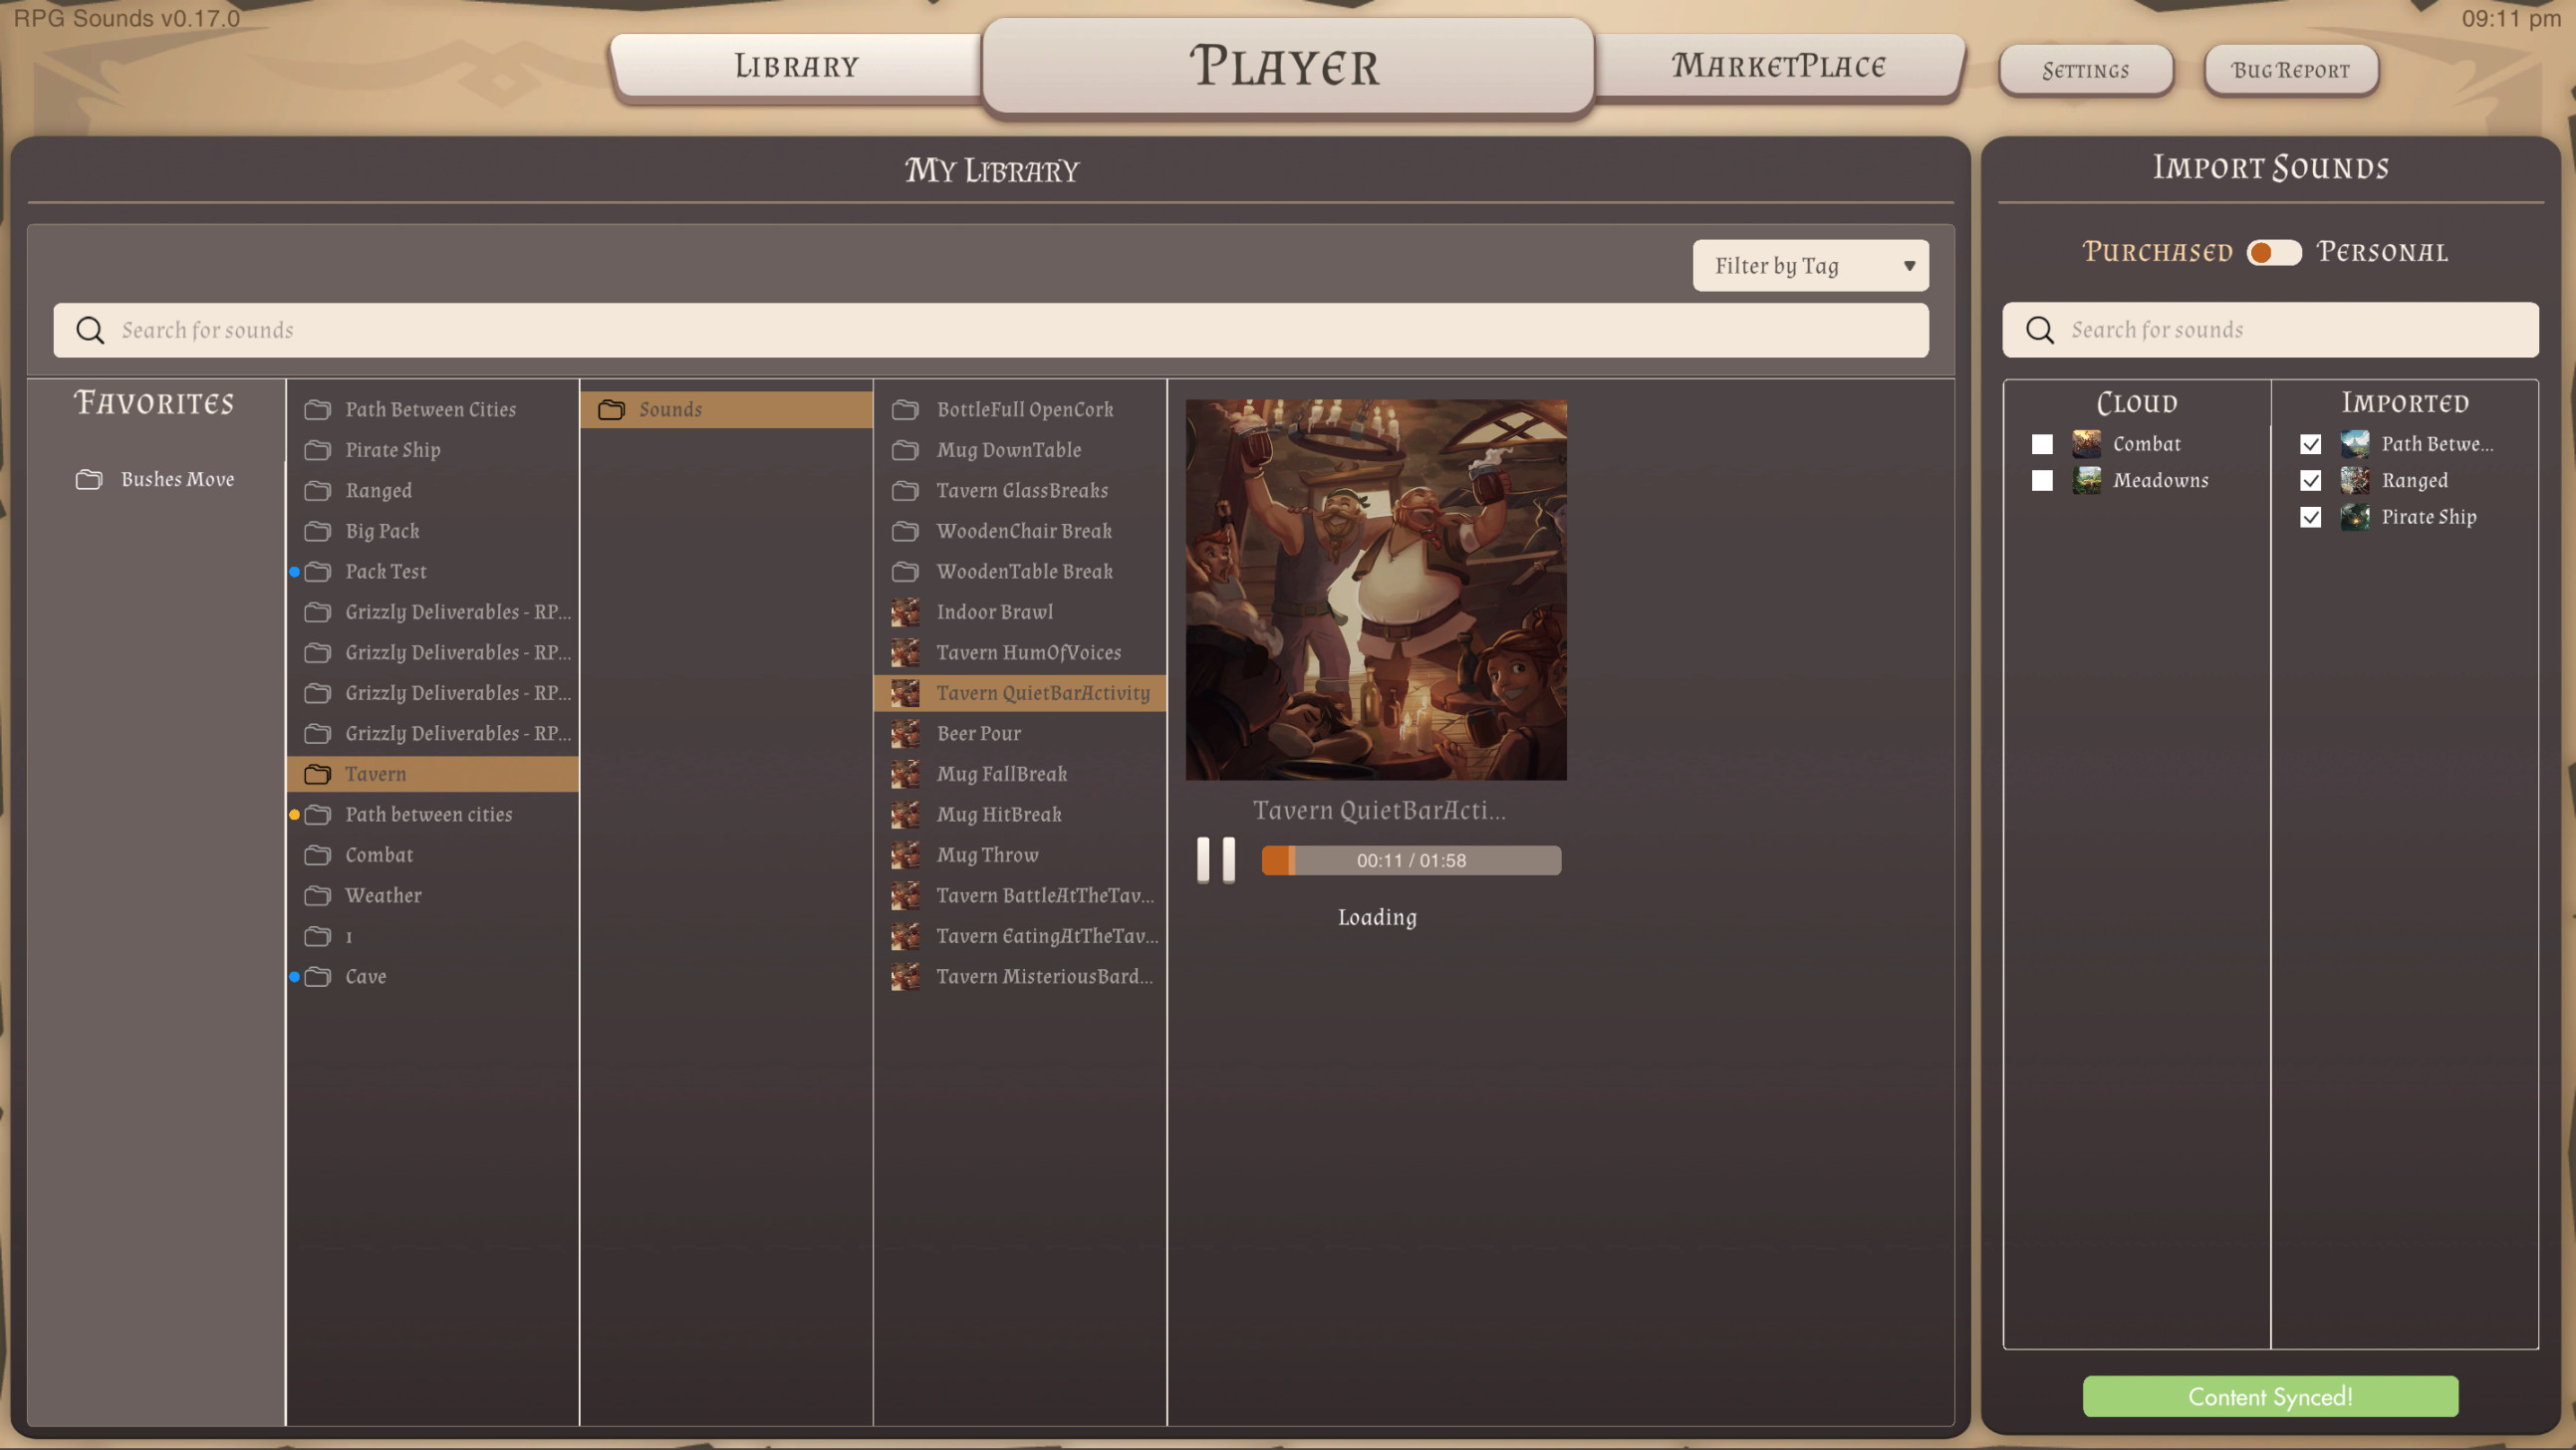Pause the Tavern QuietBarActivity playback

click(1216, 859)
